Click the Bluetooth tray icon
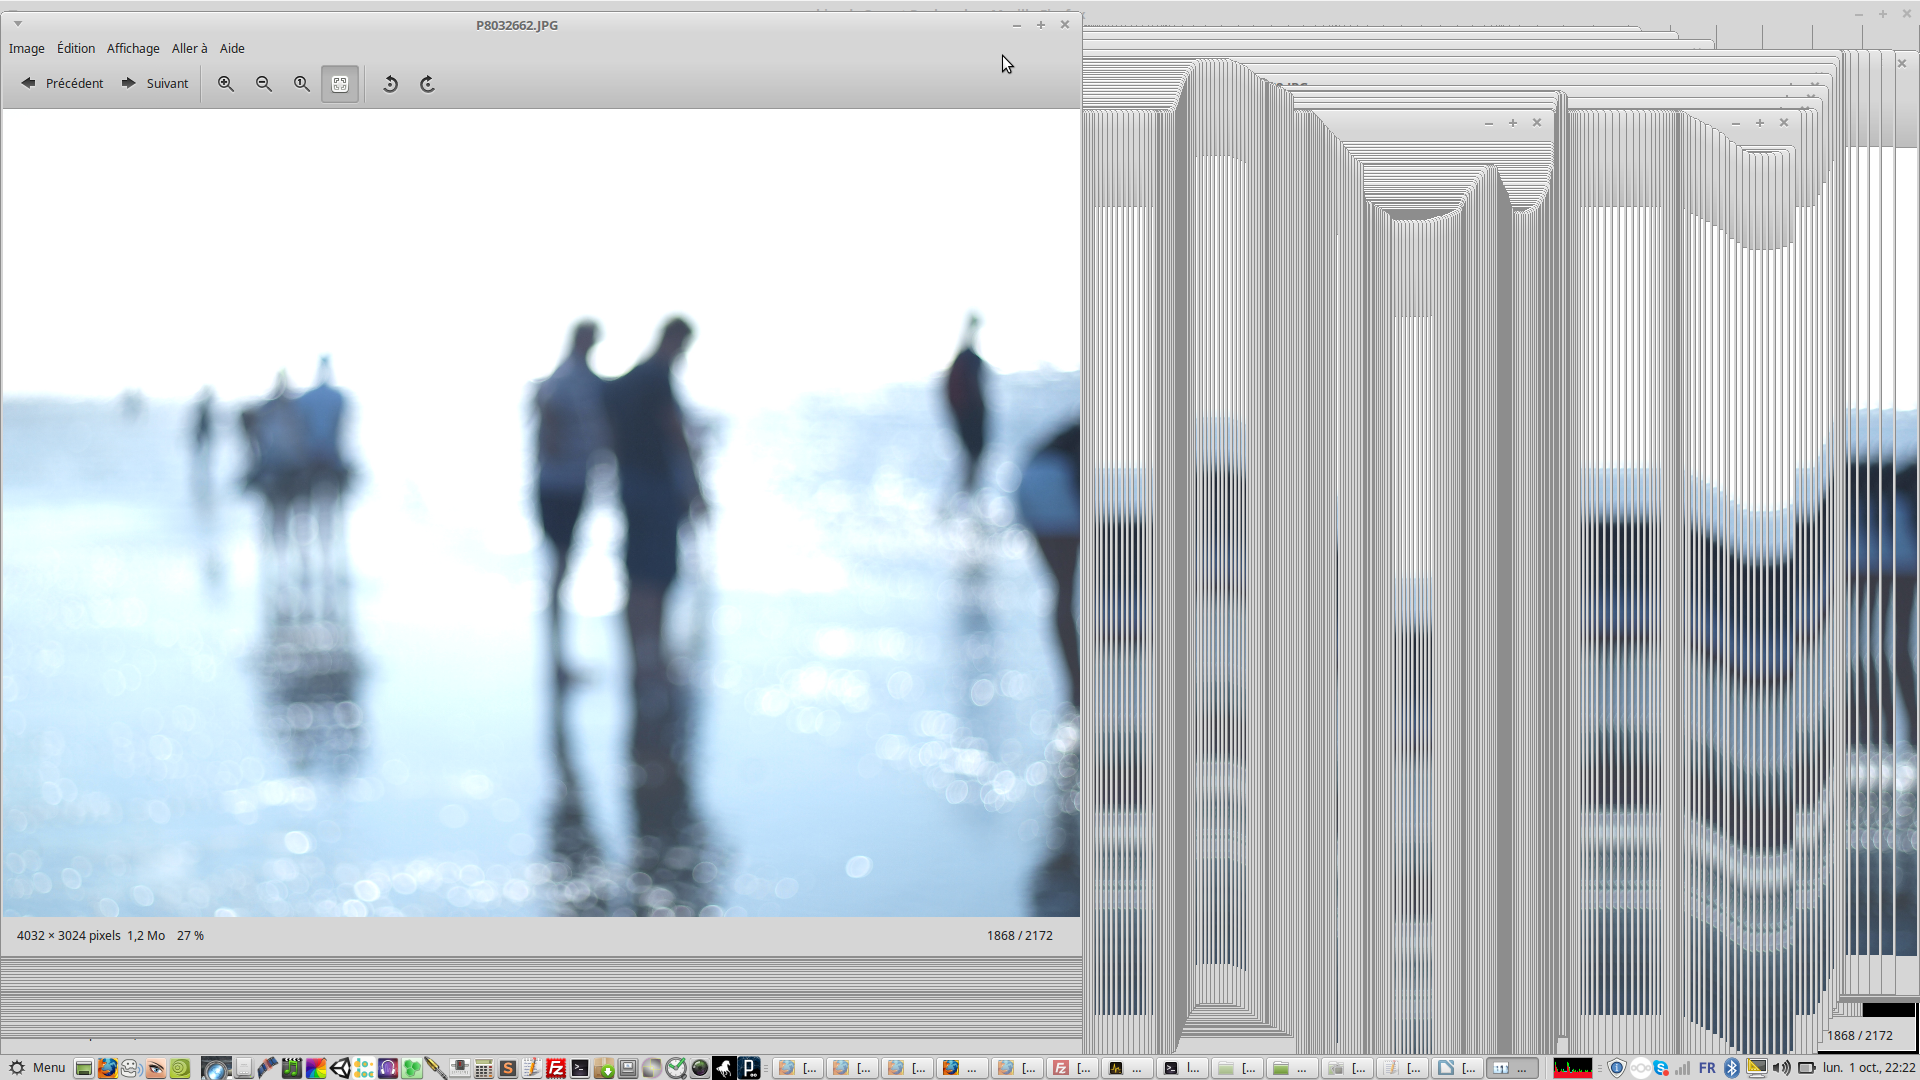Viewport: 1920px width, 1080px height. (x=1732, y=1068)
